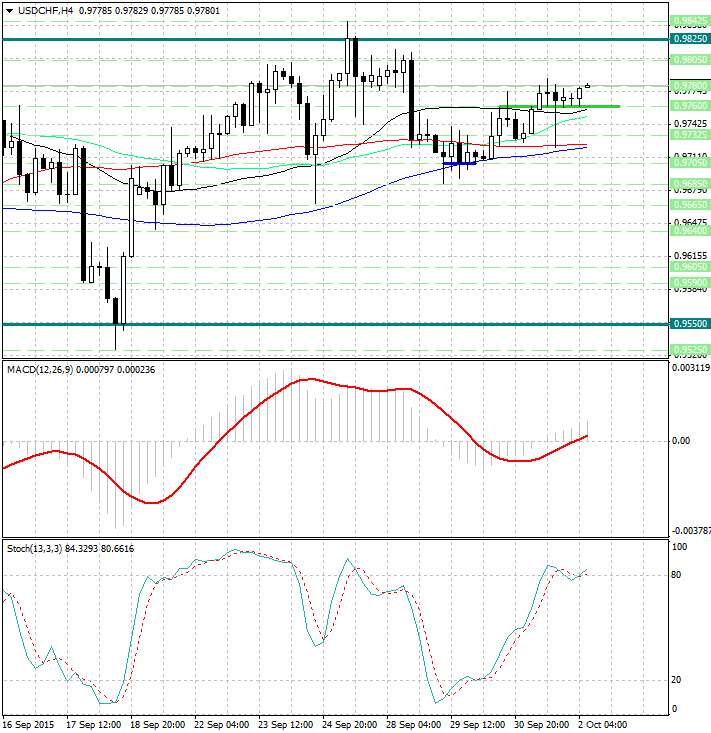
Task: Click the Stochastic 100 scale label
Action: [679, 547]
